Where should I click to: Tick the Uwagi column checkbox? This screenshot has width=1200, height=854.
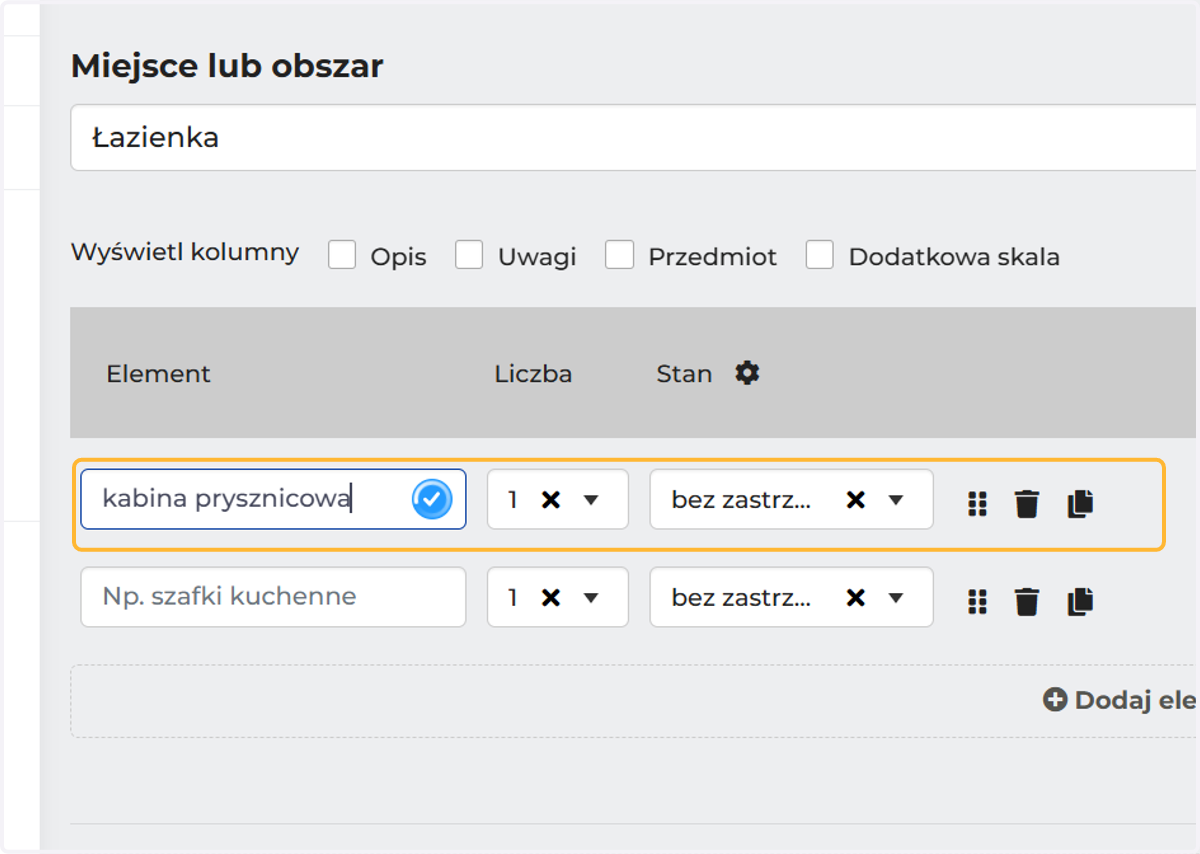(x=469, y=255)
